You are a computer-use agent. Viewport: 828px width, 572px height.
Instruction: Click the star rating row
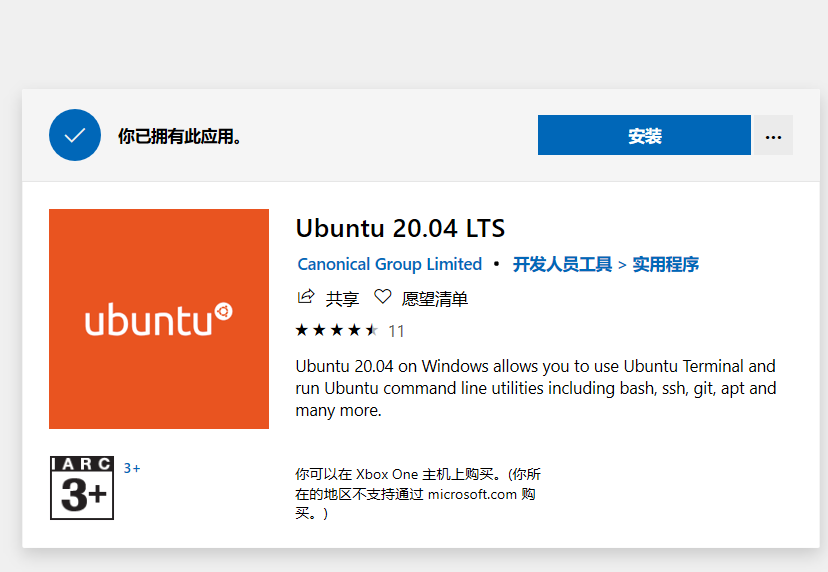click(x=337, y=330)
